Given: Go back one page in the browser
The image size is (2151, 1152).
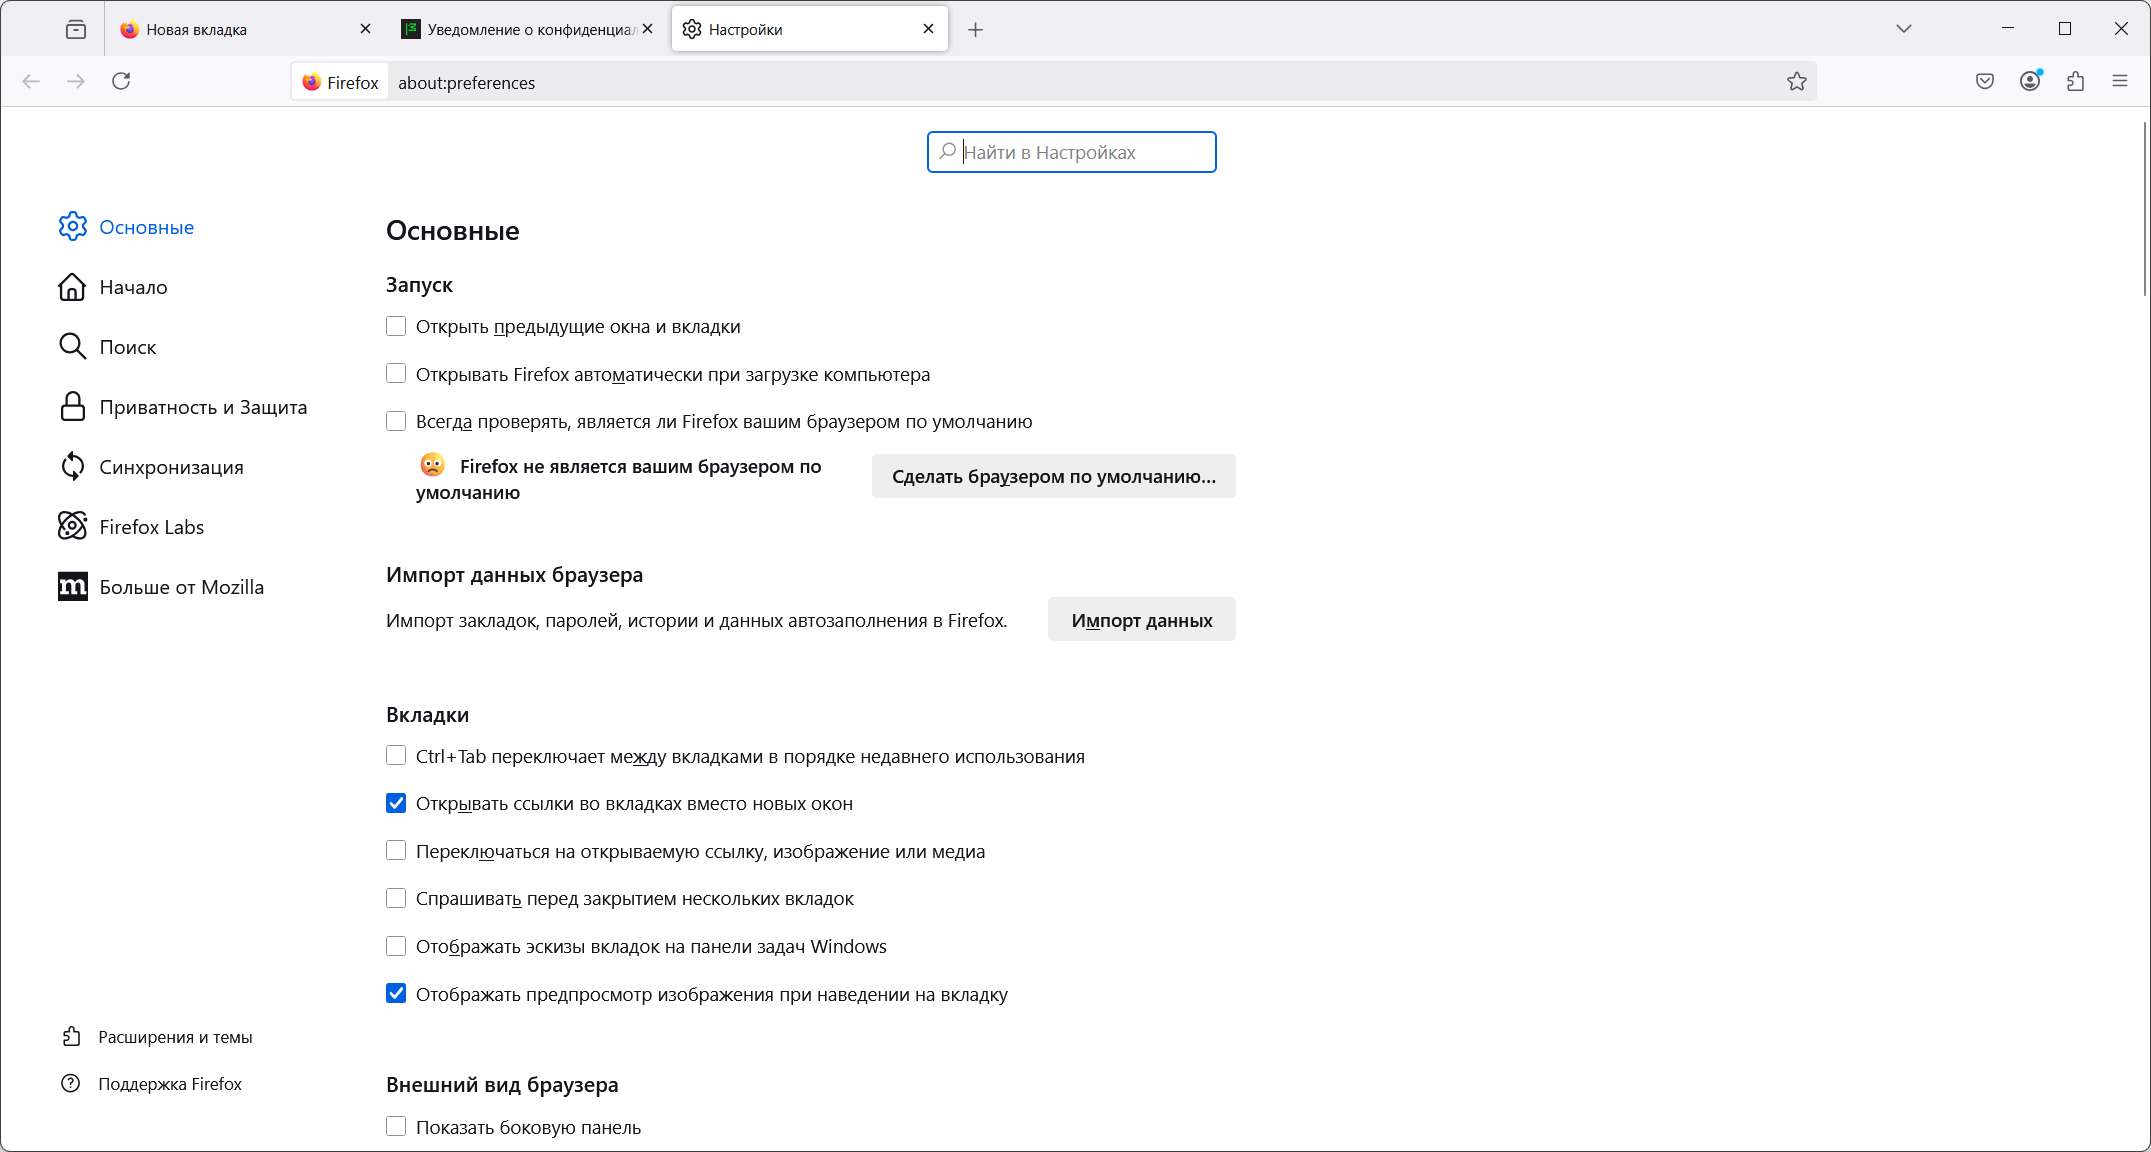Looking at the screenshot, I should (x=31, y=81).
